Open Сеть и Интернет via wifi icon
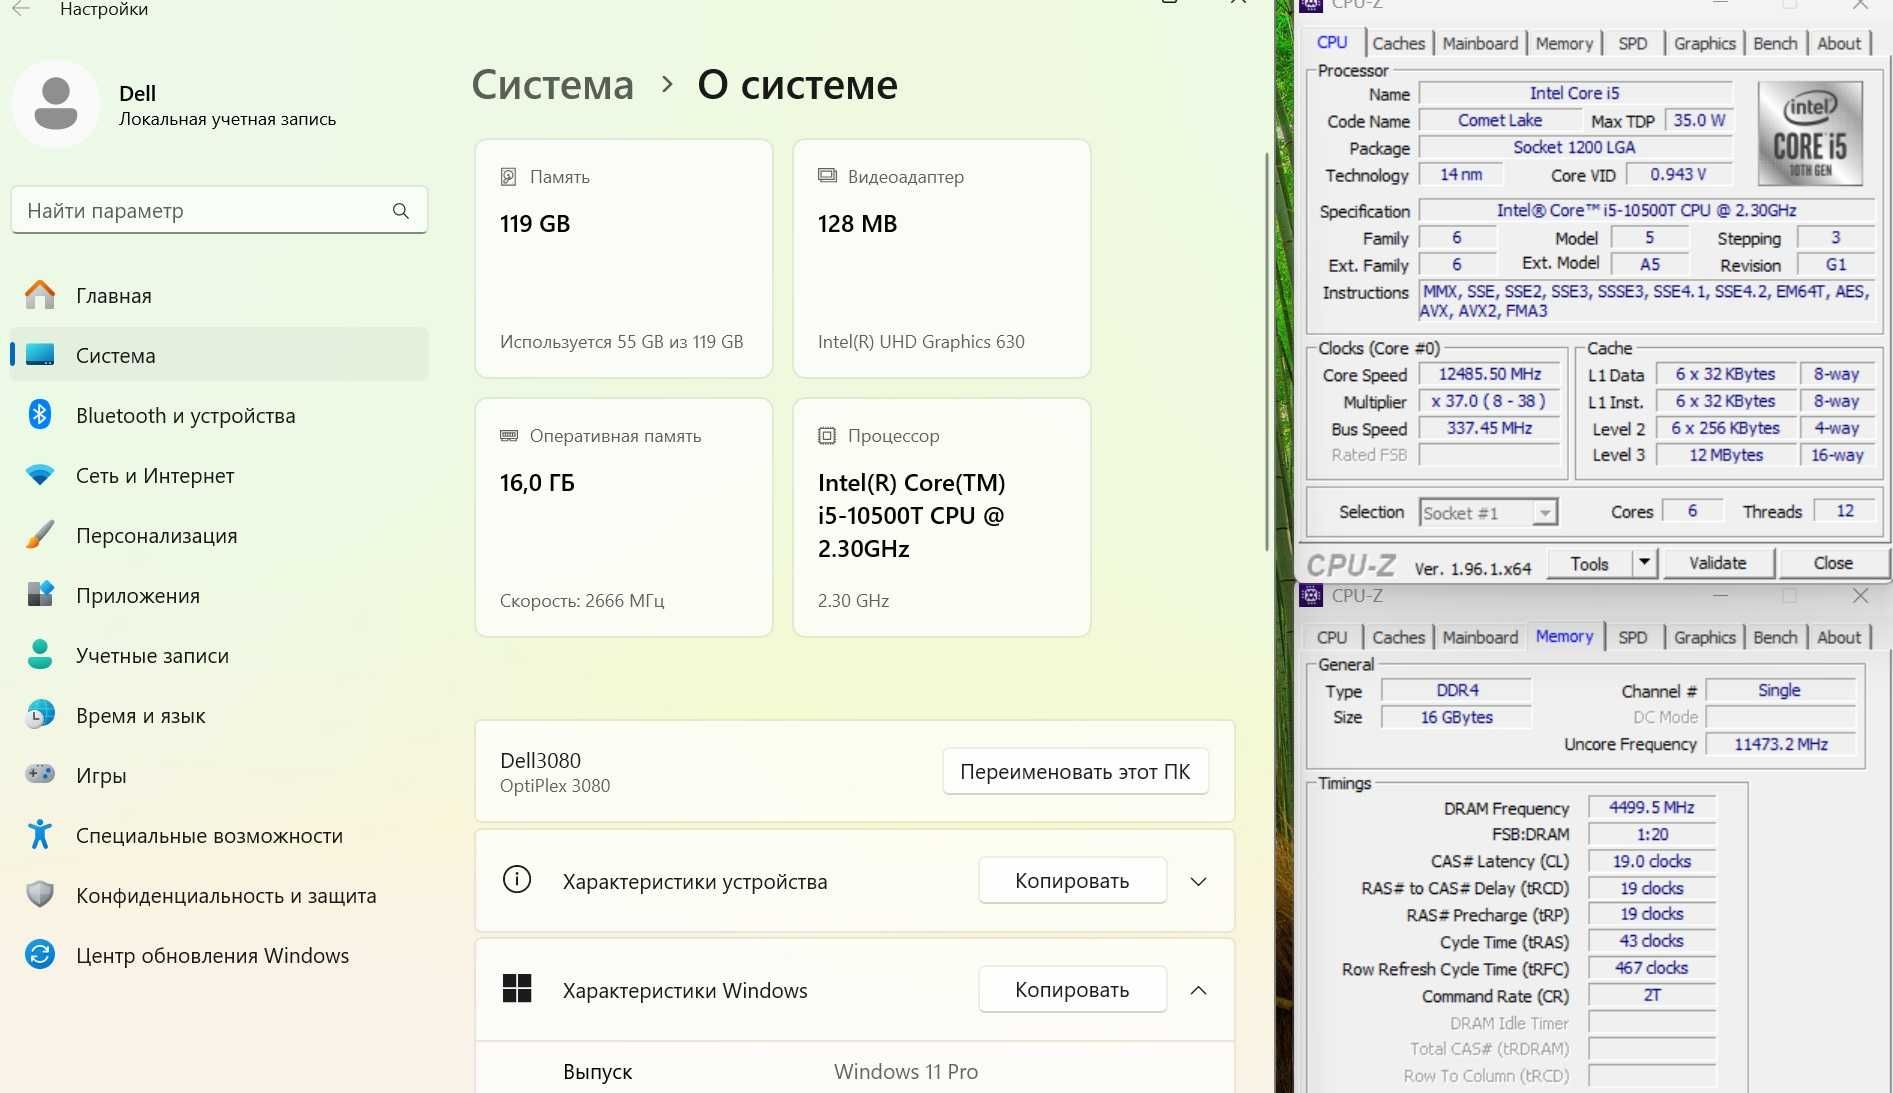This screenshot has height=1093, width=1893. point(40,475)
